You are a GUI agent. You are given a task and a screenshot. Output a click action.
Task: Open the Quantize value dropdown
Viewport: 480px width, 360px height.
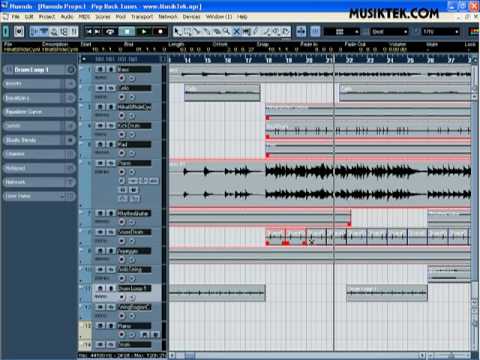[x=441, y=32]
